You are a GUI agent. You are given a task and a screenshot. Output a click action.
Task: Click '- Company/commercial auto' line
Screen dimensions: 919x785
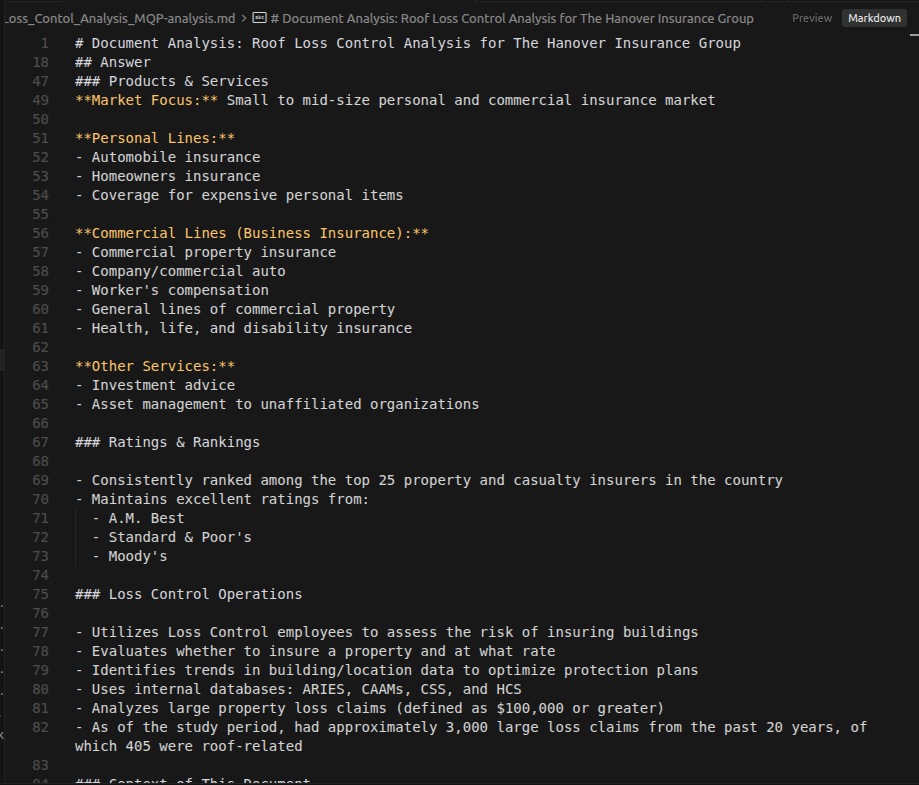pyautogui.click(x=181, y=271)
